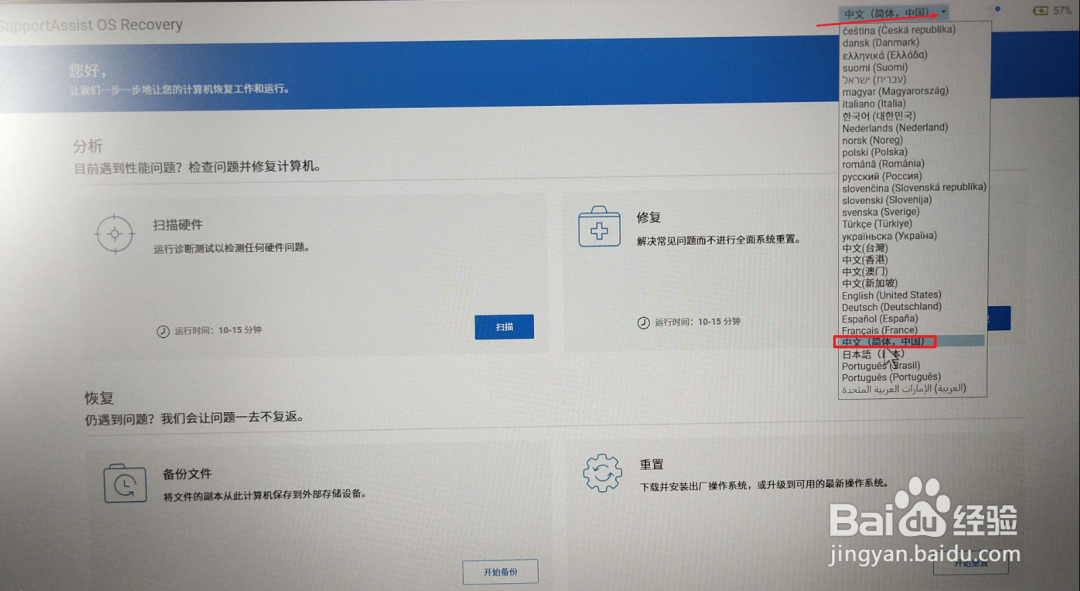Image resolution: width=1080 pixels, height=591 pixels.
Task: Choose 日本語 language option
Action: tap(872, 354)
